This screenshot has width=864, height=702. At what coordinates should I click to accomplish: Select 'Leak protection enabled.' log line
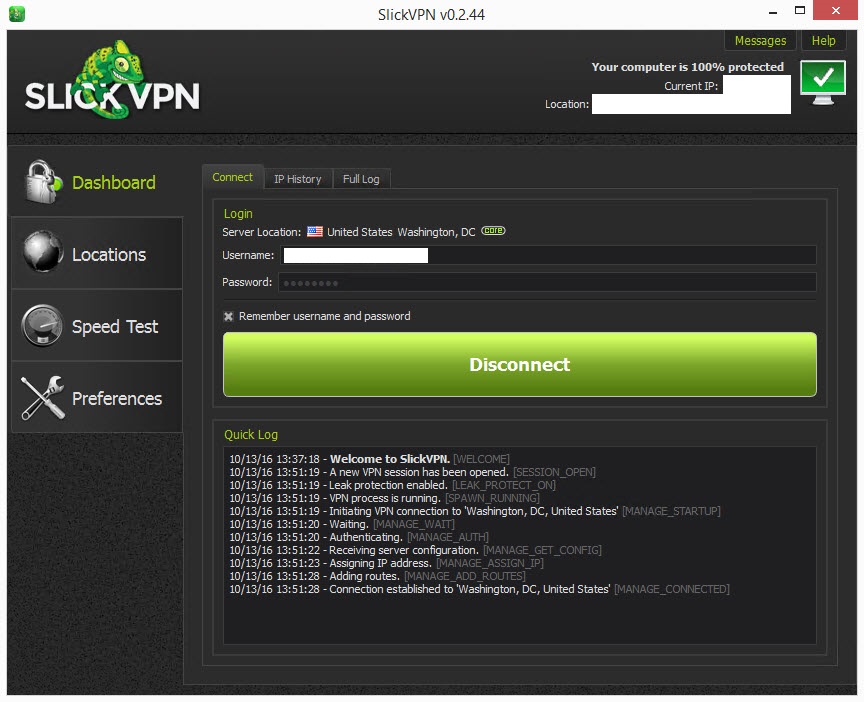tap(392, 485)
